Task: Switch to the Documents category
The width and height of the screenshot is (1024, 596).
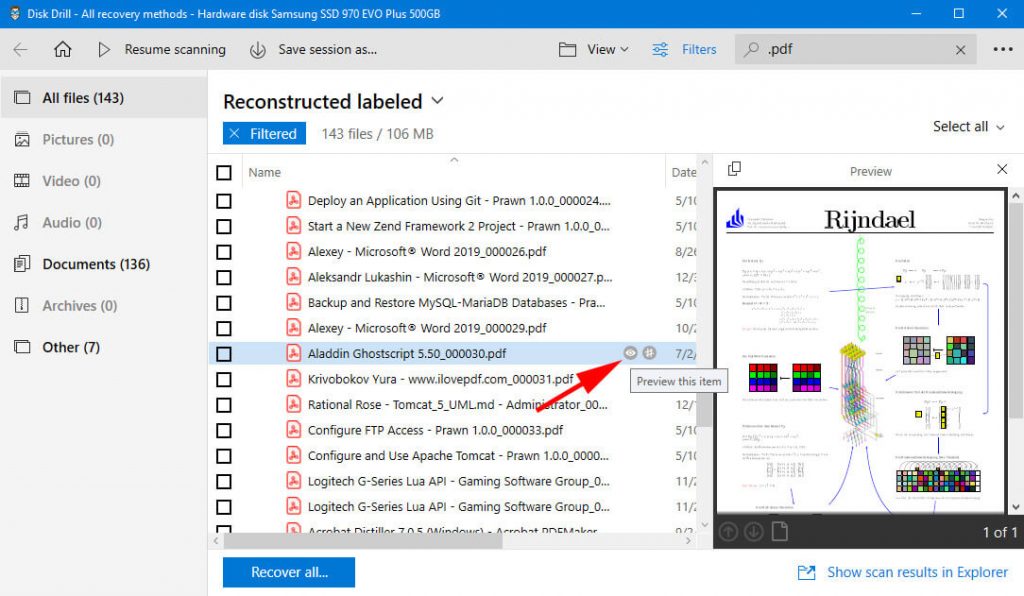Action: (90, 264)
